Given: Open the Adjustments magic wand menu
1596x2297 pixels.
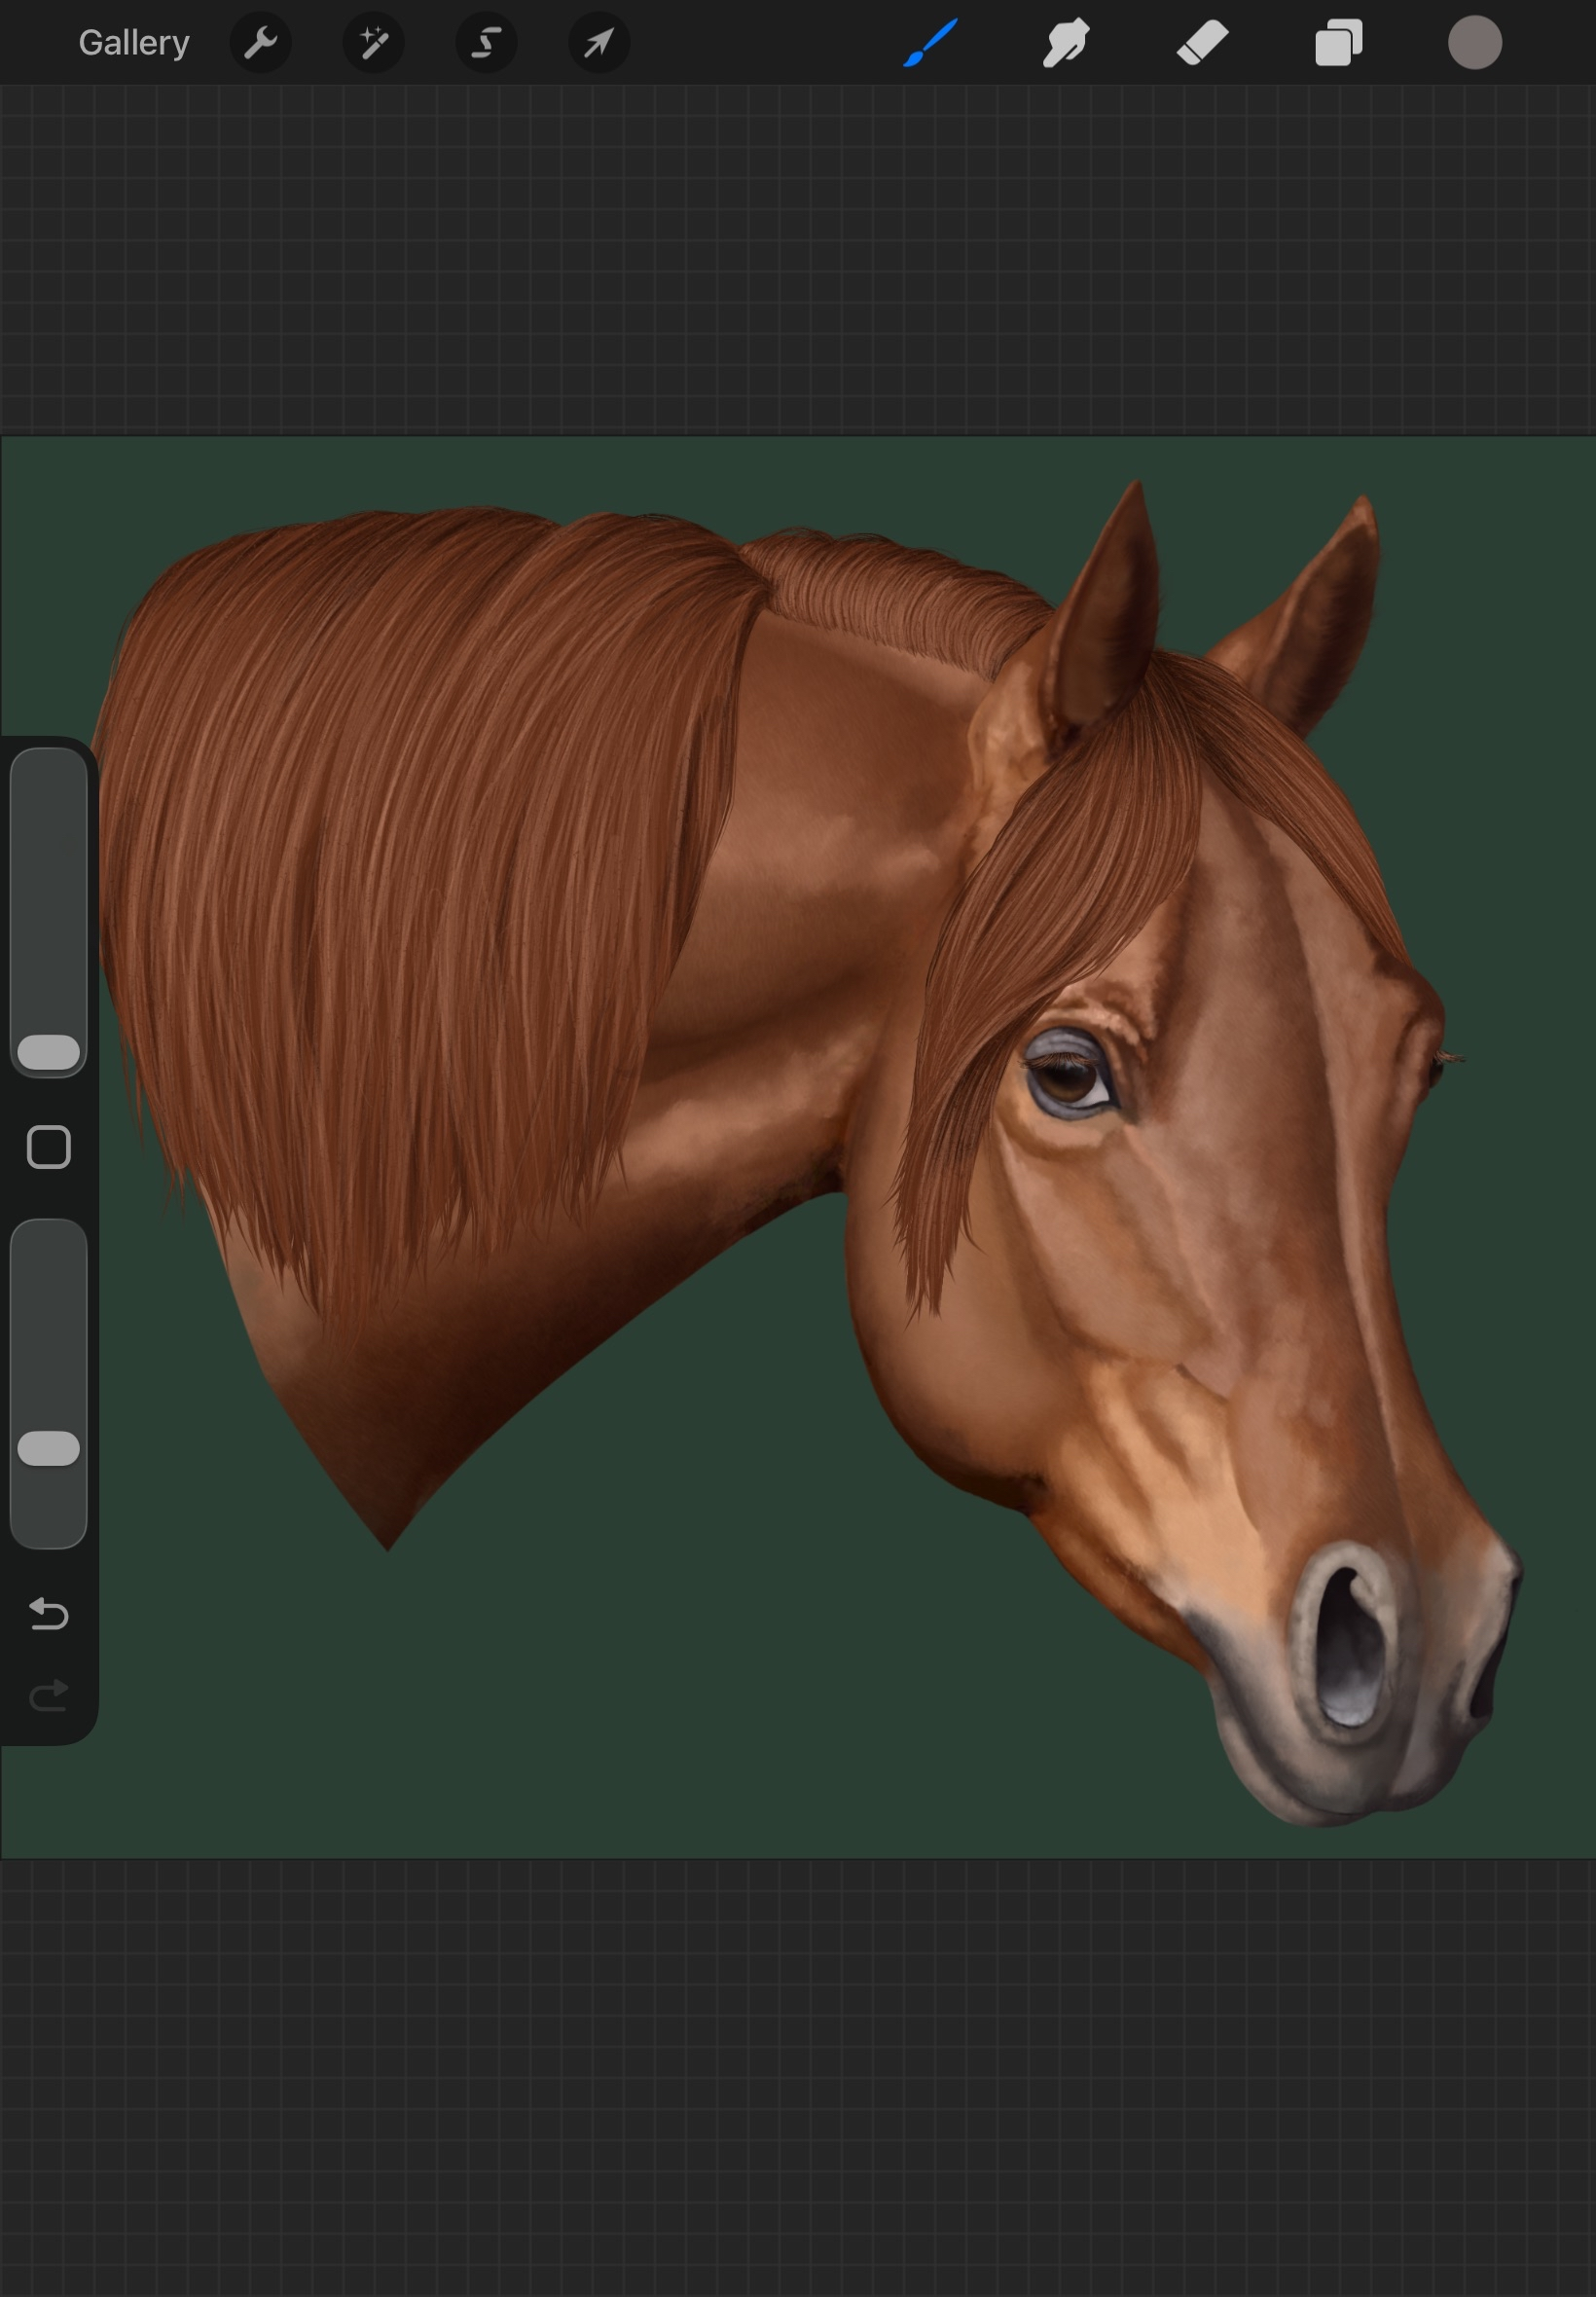Looking at the screenshot, I should point(373,43).
